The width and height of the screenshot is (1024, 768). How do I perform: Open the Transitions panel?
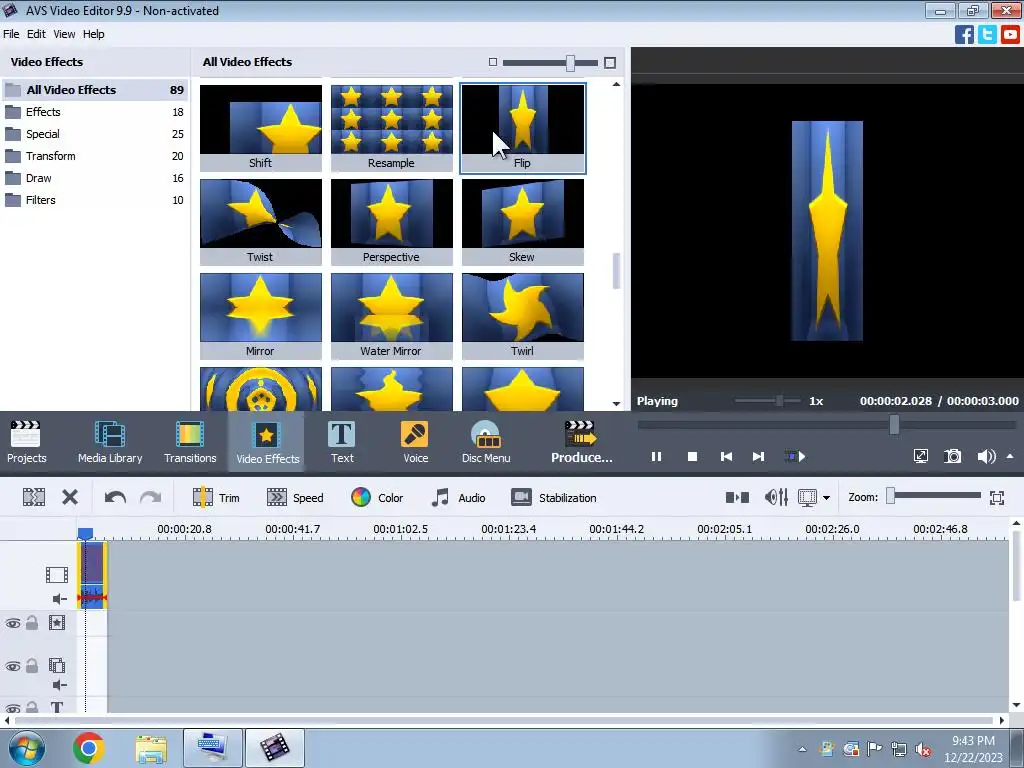pos(190,441)
